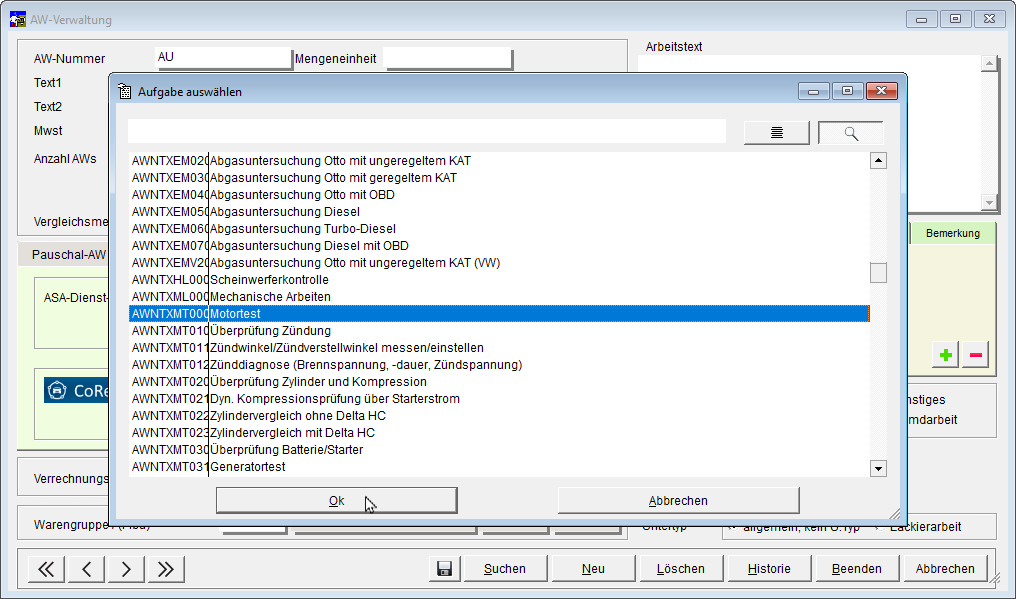Click Arbeitstext scrollbar up arrow
Screen dimensions: 1016x599
coord(989,64)
